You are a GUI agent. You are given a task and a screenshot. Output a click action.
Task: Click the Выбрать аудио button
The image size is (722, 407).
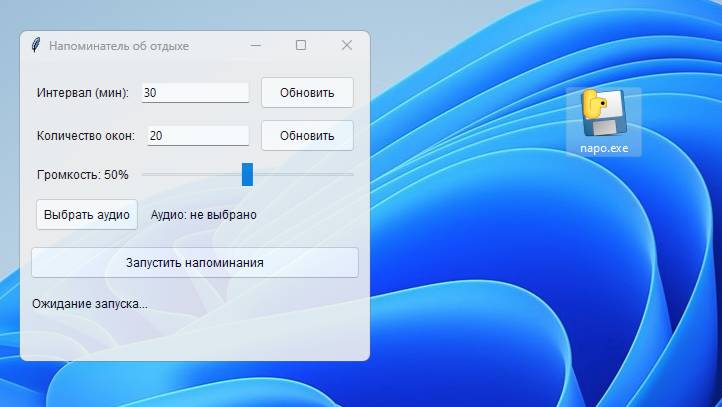pyautogui.click(x=87, y=215)
